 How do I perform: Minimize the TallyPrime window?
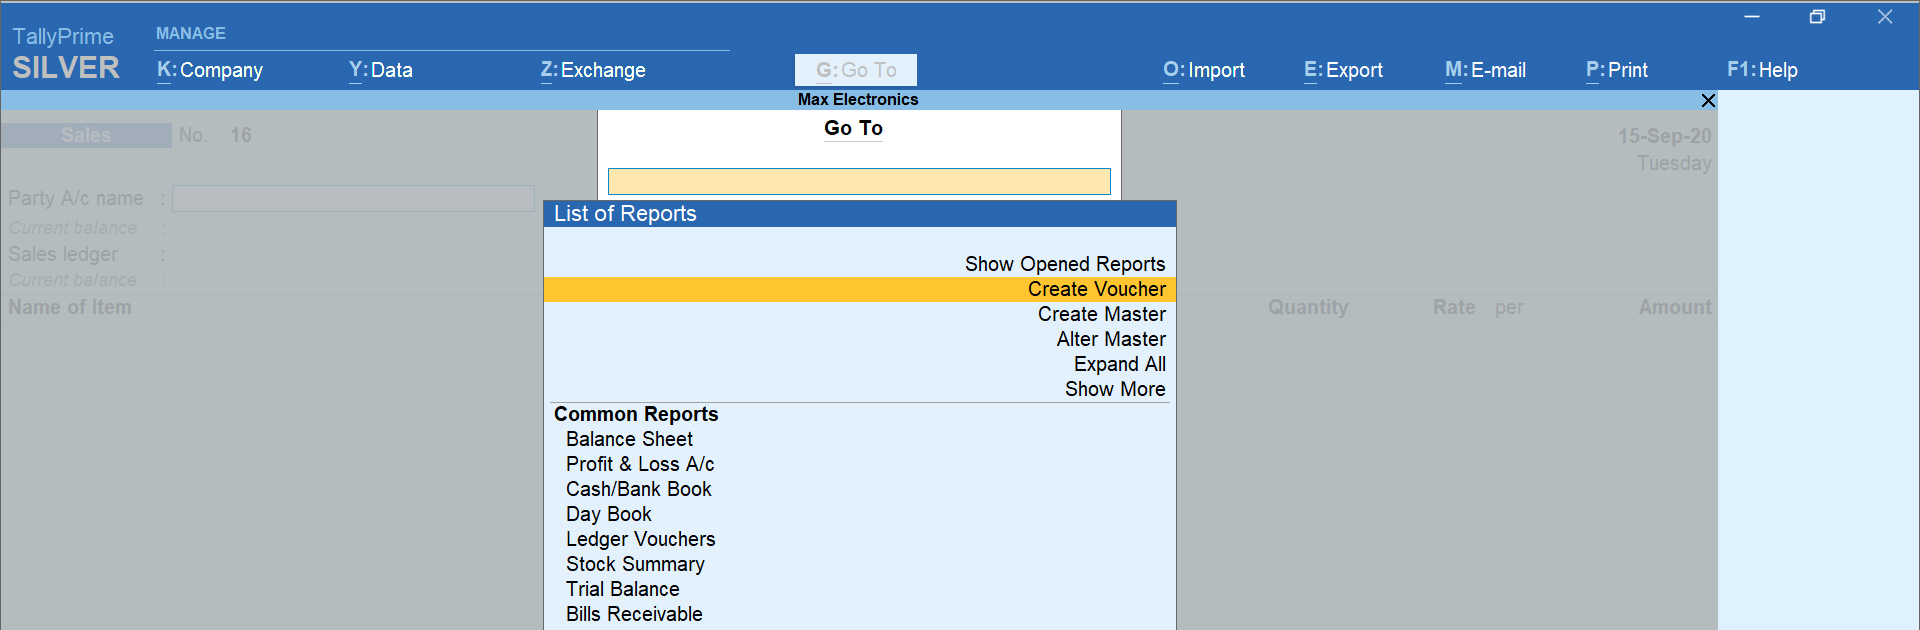coord(1752,17)
